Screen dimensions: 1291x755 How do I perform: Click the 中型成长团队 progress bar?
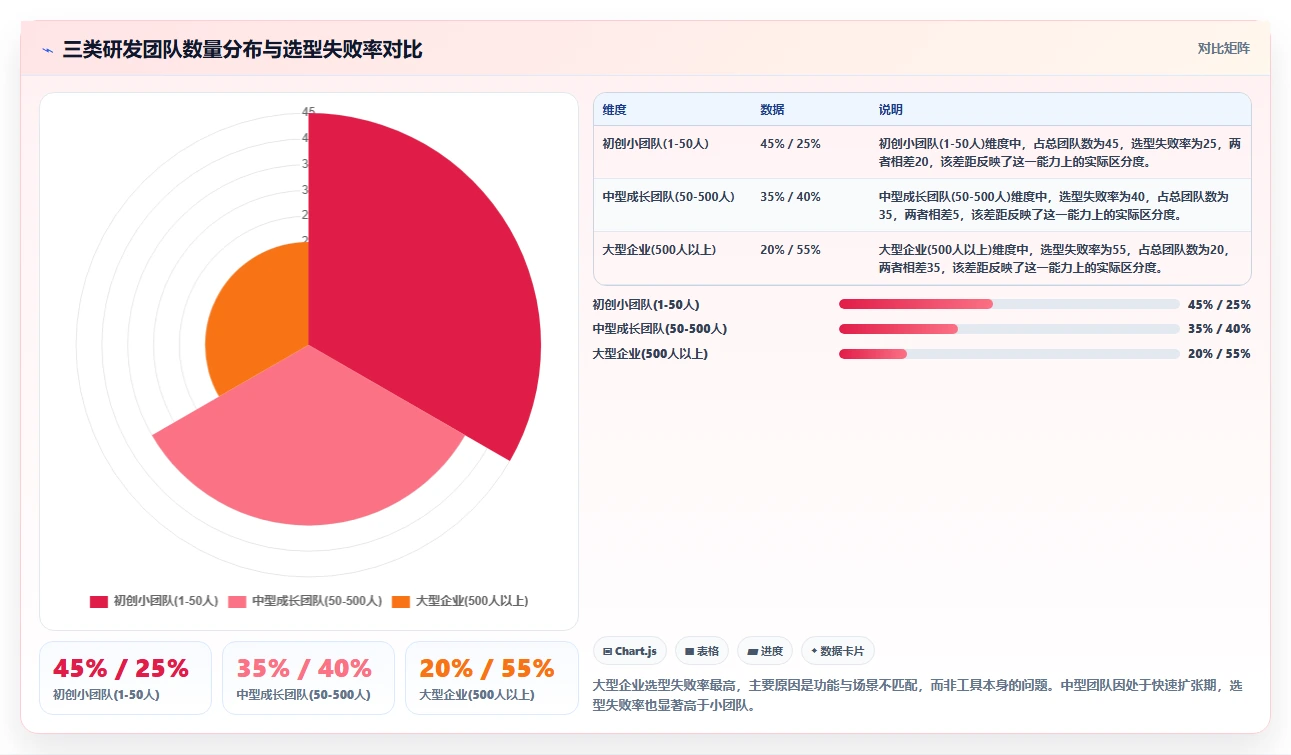point(1009,329)
